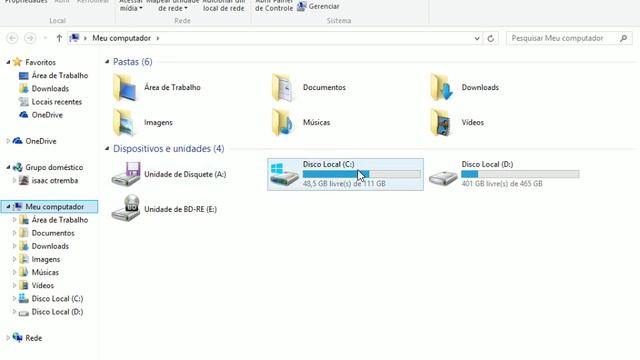Open the address bar history dropdown
640x360 pixels.
[477, 38]
